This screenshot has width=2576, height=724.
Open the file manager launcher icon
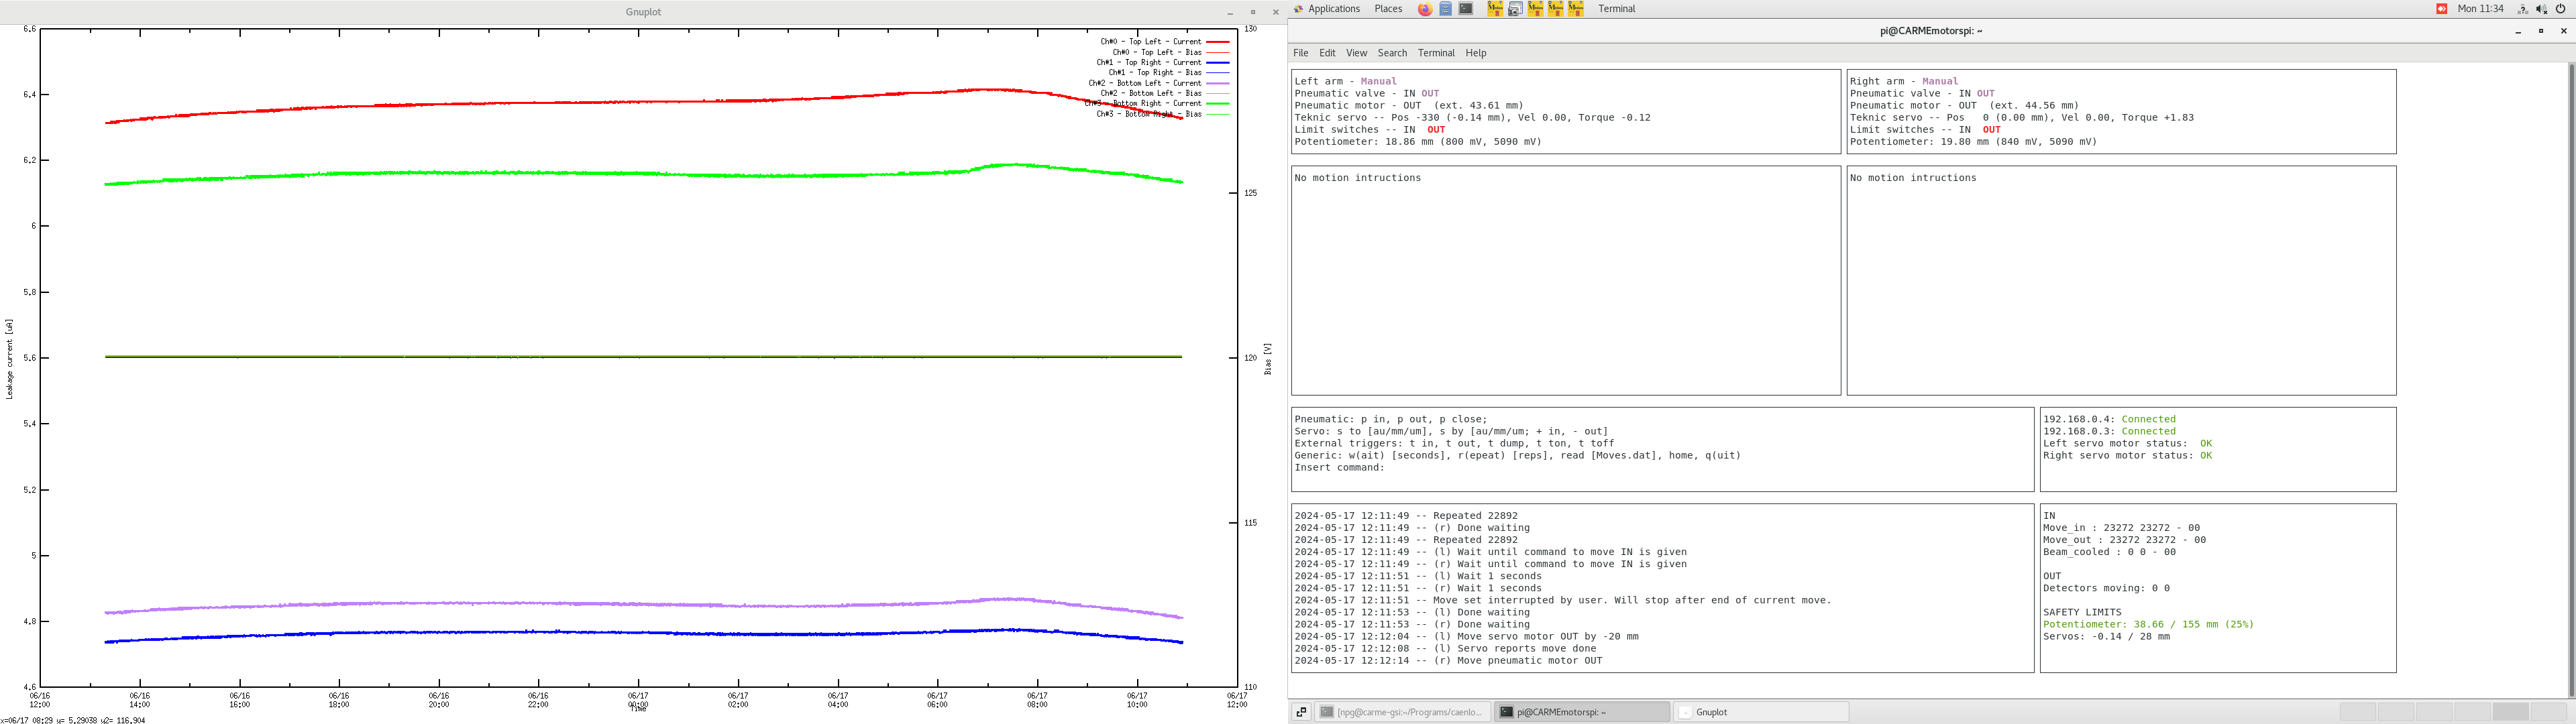click(1446, 9)
